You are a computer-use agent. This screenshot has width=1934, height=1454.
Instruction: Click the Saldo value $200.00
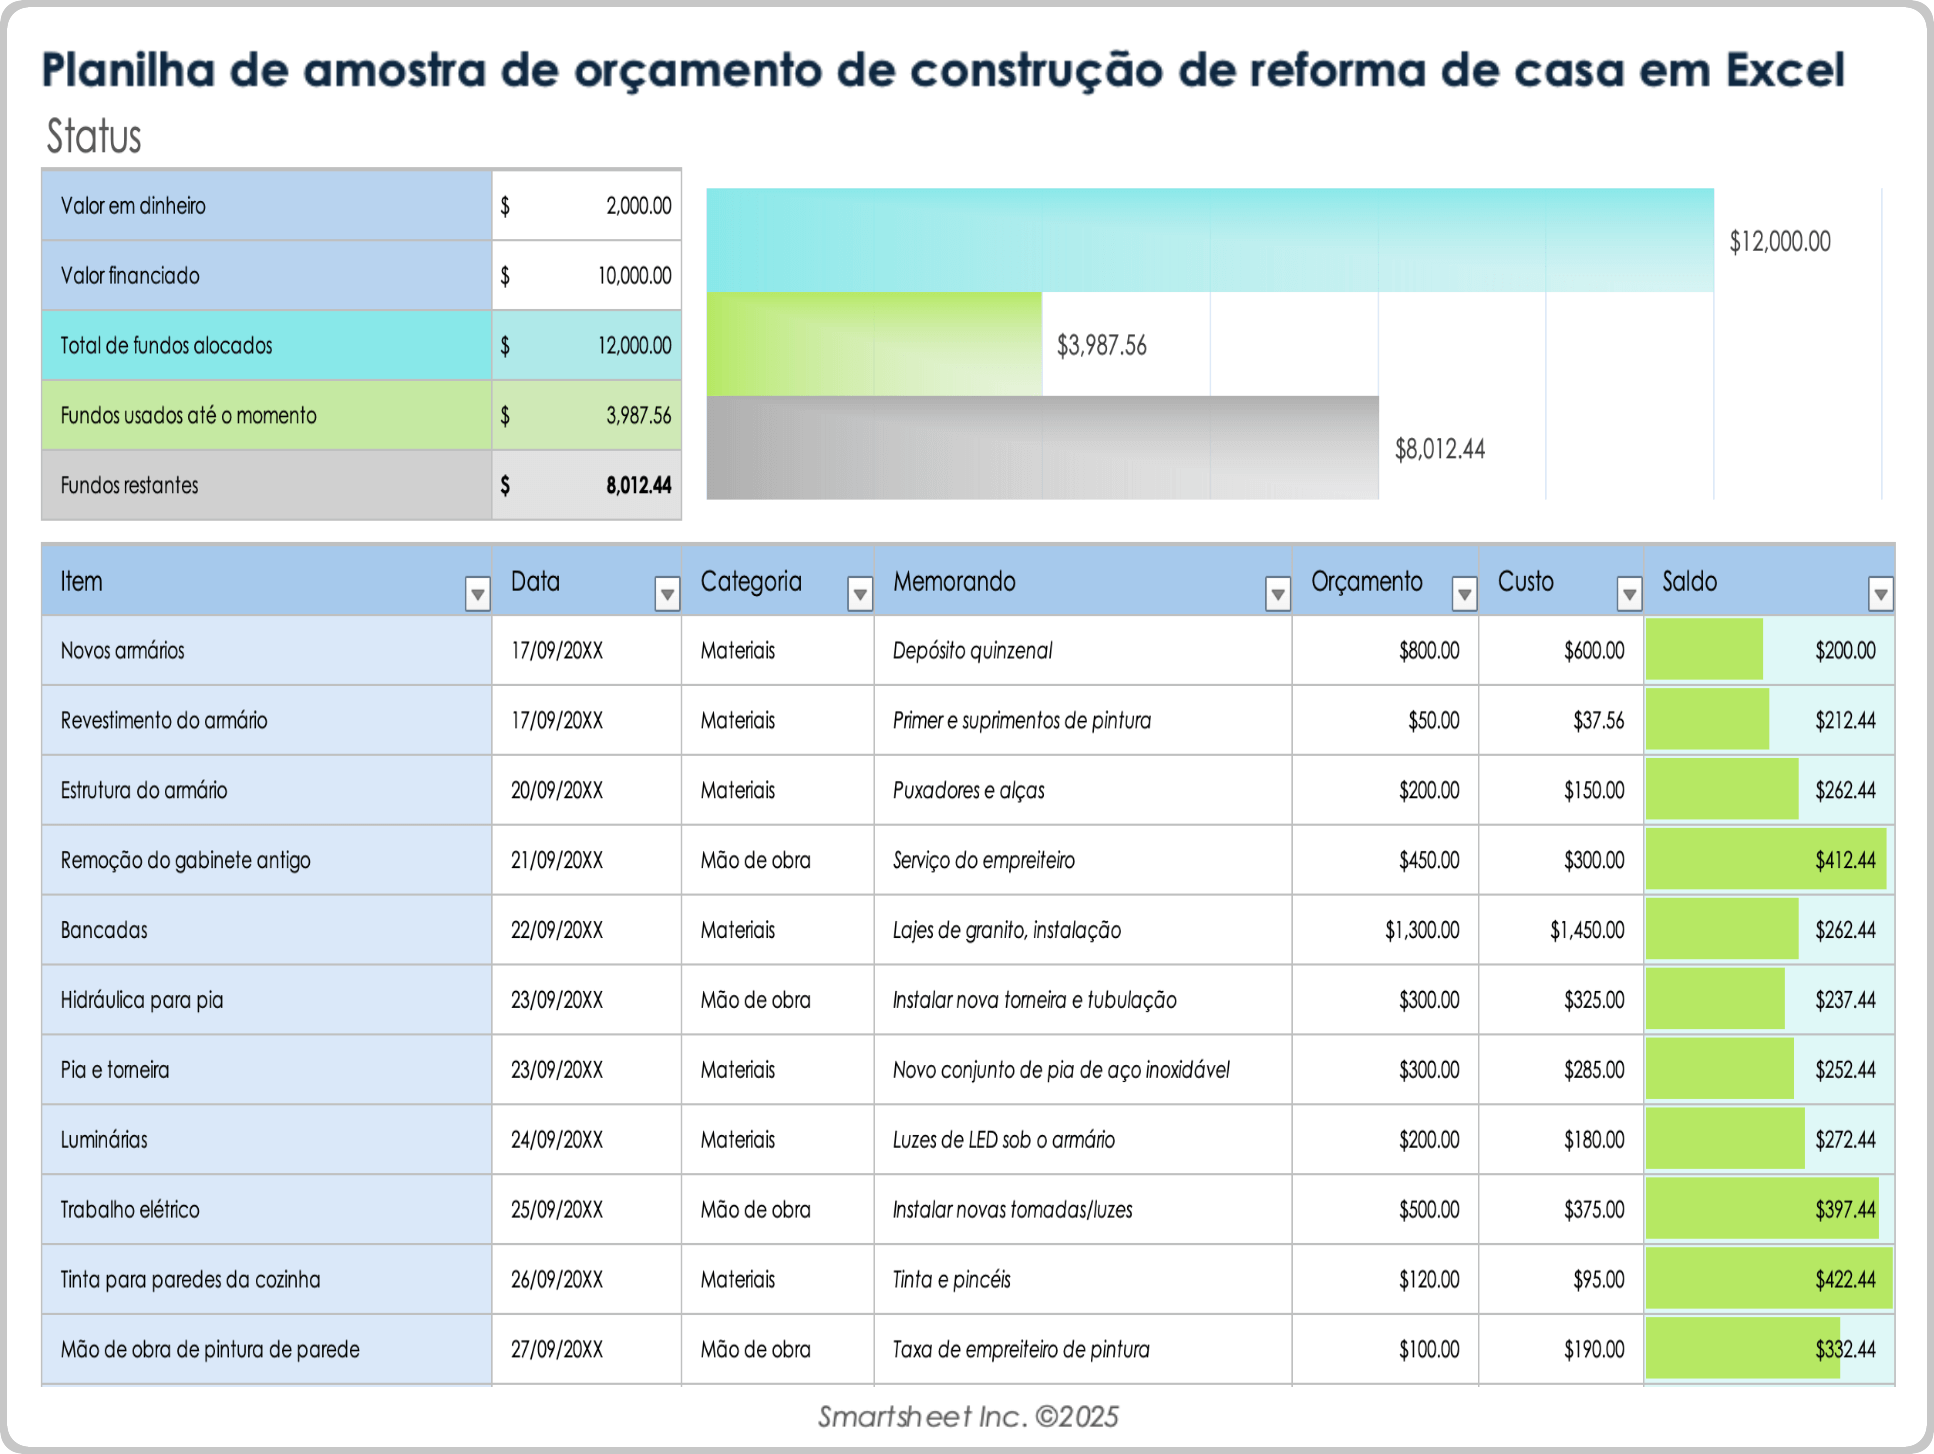(x=1845, y=651)
